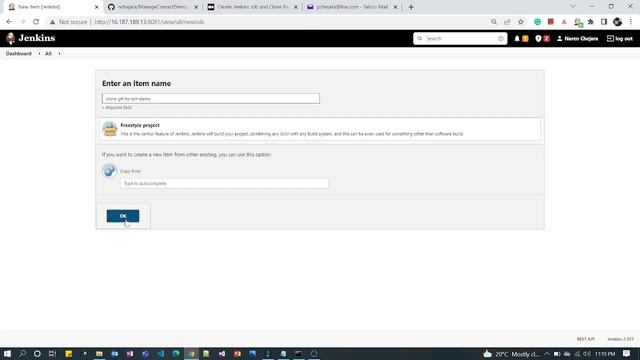Click the Copy from icon
The height and width of the screenshot is (360, 640).
pos(109,171)
